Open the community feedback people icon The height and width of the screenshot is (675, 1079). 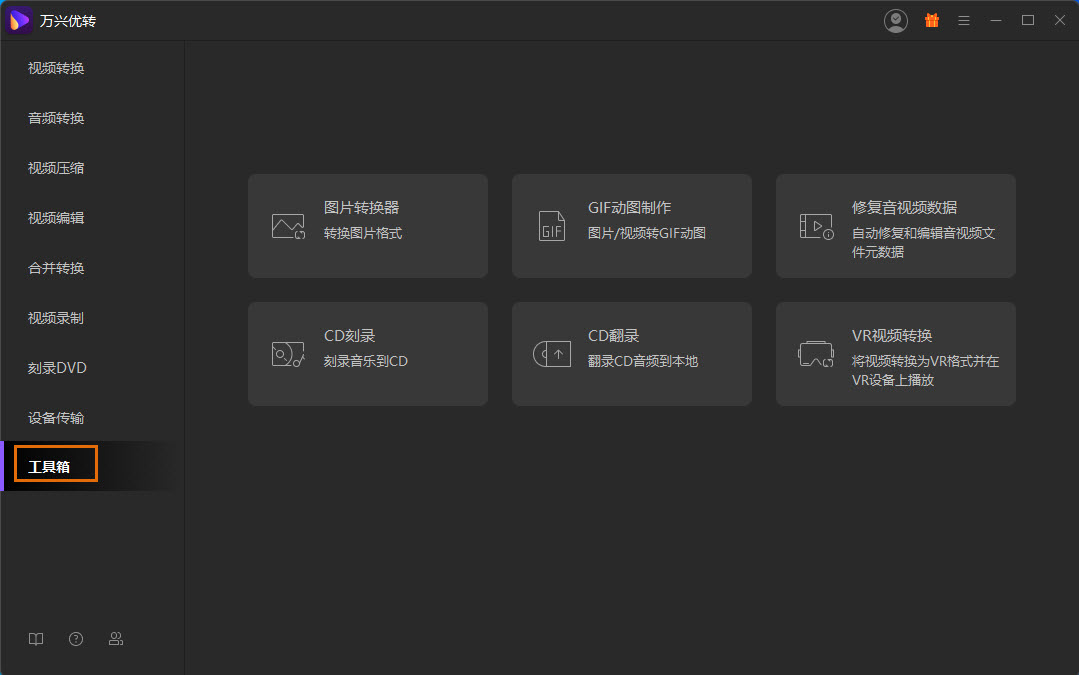point(116,639)
